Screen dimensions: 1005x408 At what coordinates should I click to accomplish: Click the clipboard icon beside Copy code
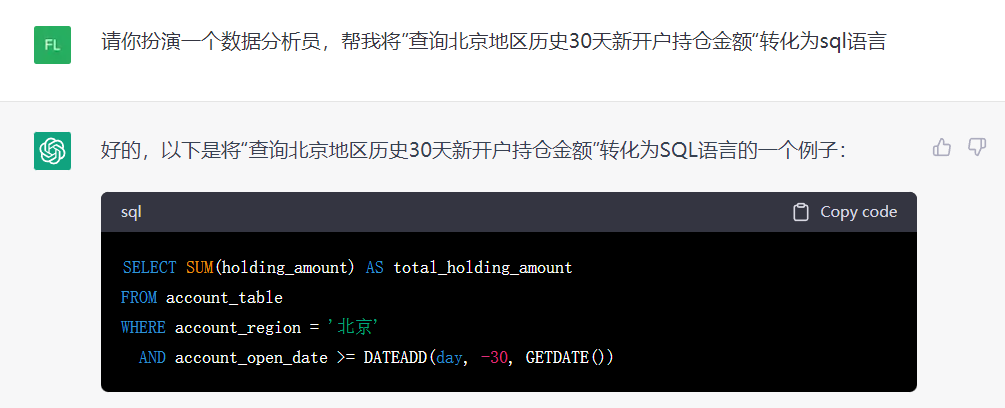[x=801, y=212]
